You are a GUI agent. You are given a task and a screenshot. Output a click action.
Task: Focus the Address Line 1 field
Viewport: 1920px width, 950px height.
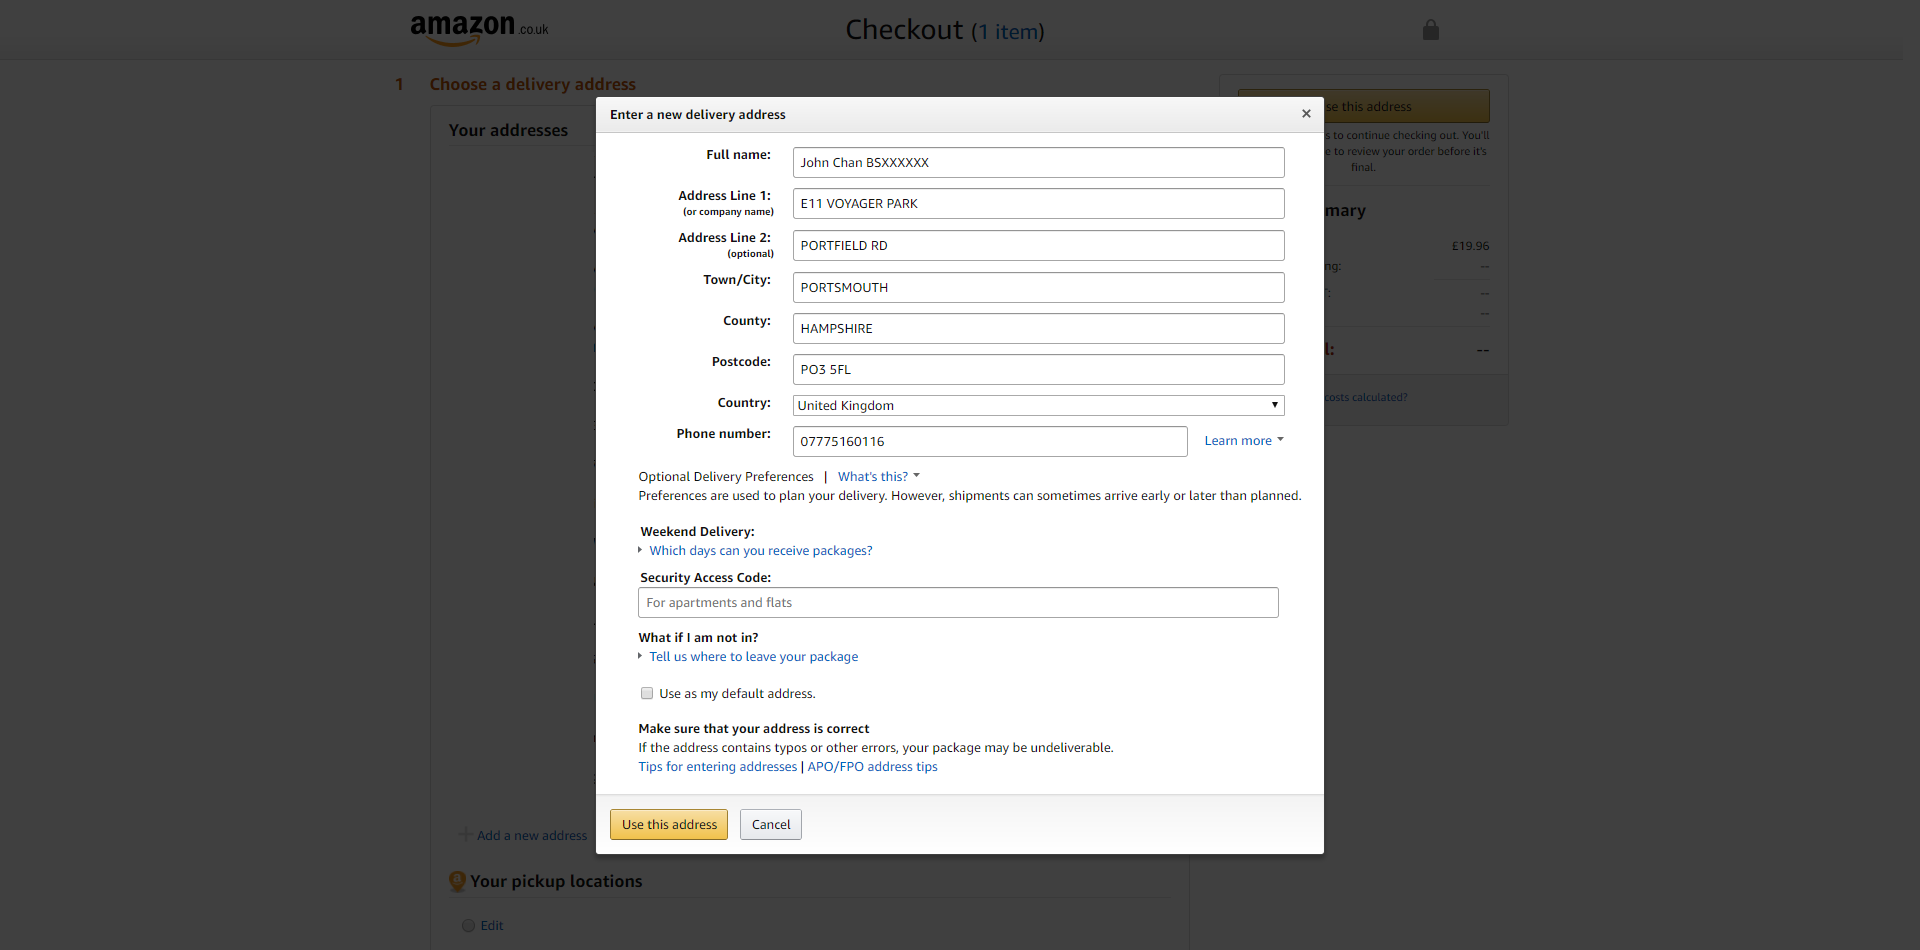[x=1037, y=204]
